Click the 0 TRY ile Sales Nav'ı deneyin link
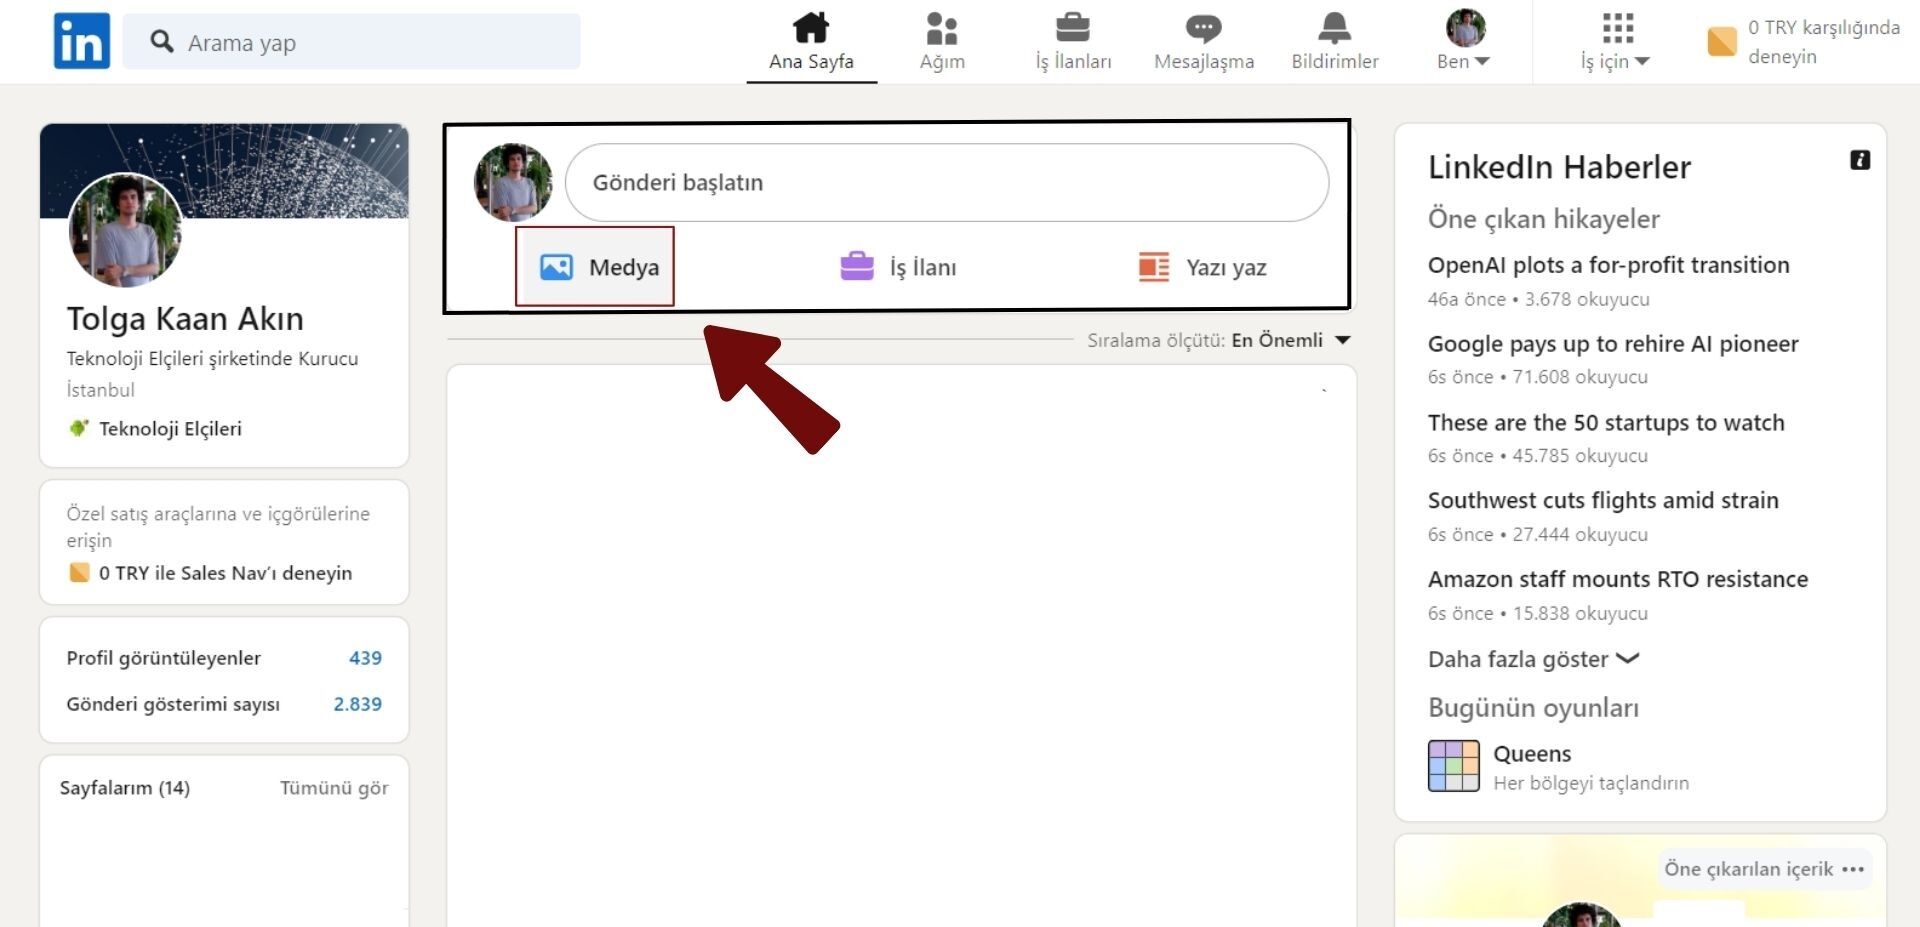 (x=225, y=573)
